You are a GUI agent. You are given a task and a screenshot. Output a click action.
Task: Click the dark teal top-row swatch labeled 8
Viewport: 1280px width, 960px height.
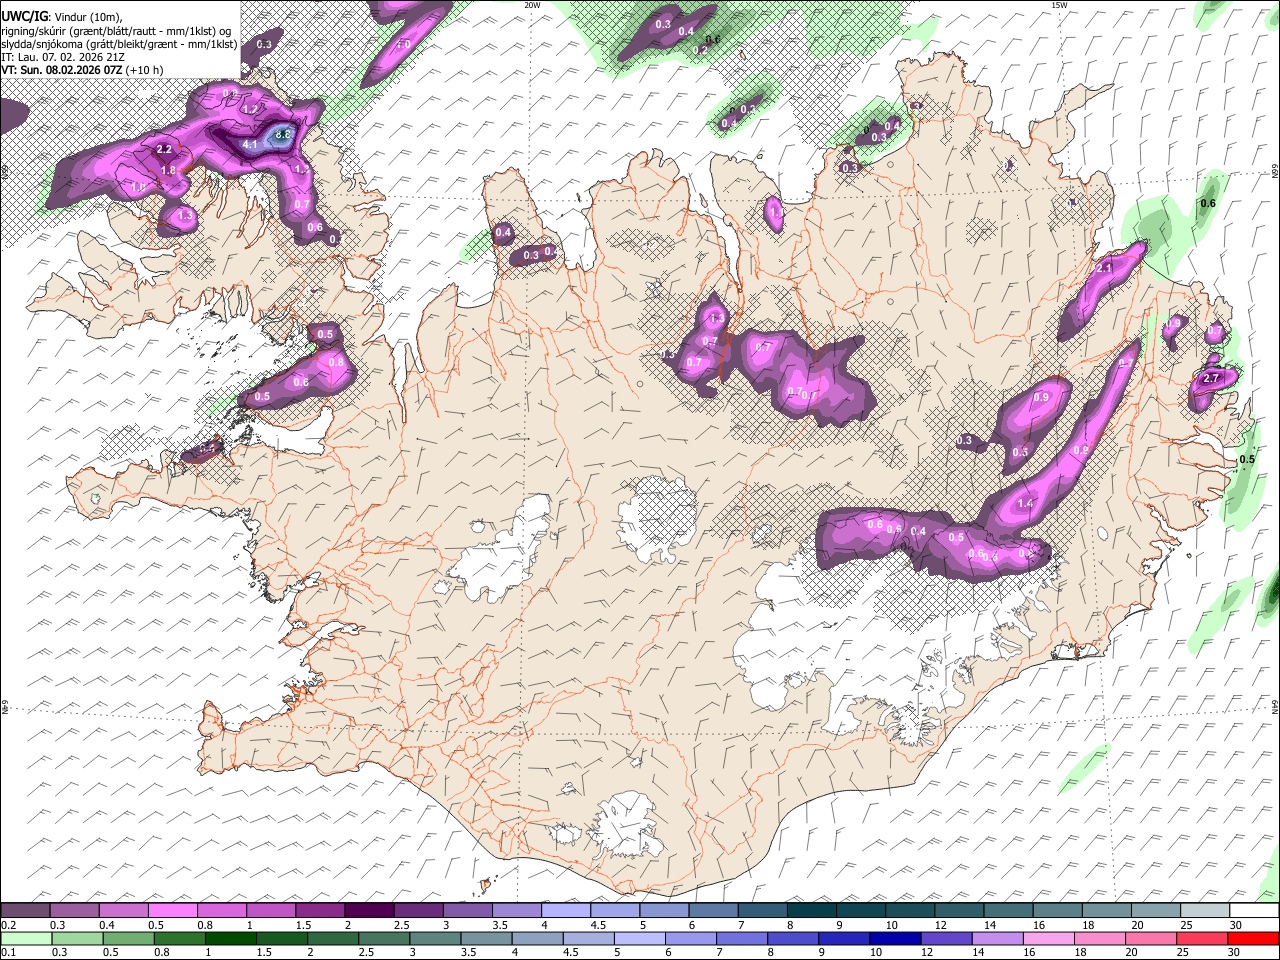(811, 911)
